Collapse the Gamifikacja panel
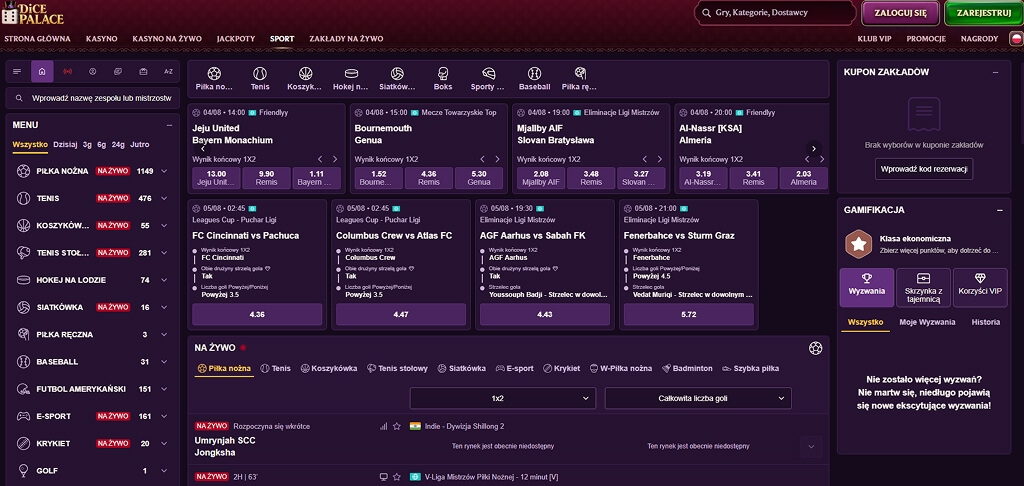Viewport: 1024px width, 486px height. (x=999, y=210)
